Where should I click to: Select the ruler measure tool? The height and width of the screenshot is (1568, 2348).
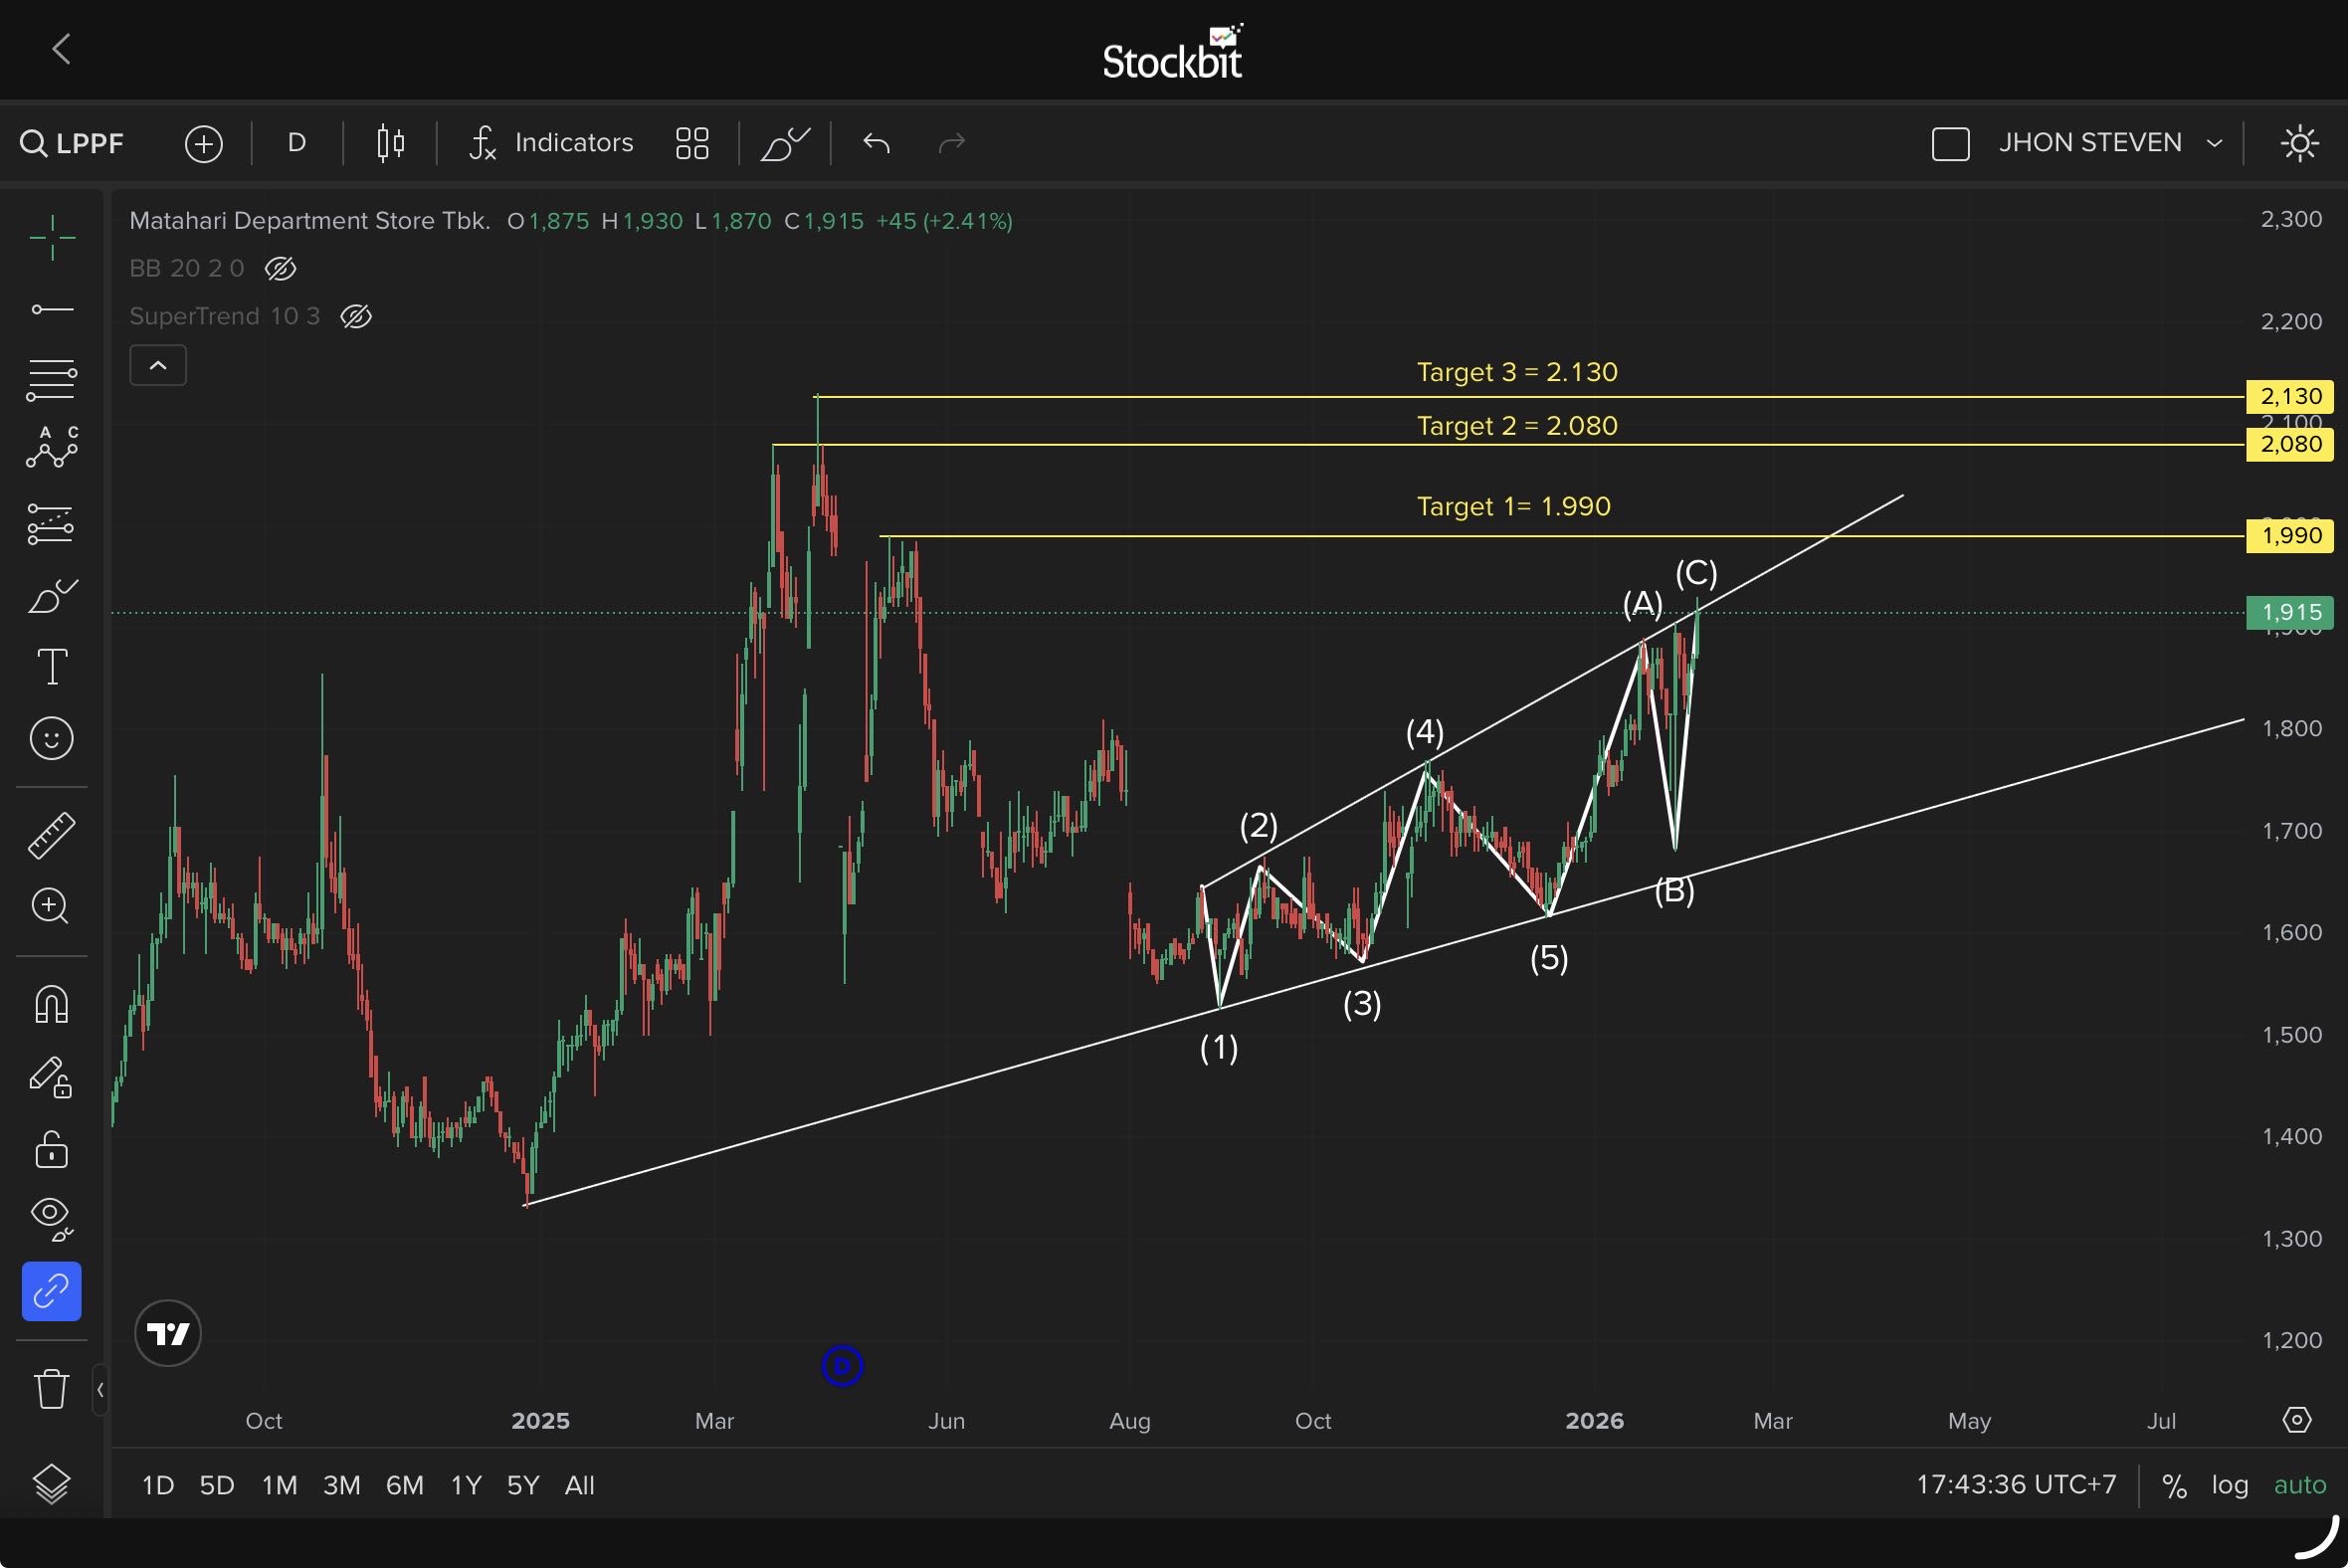click(52, 835)
